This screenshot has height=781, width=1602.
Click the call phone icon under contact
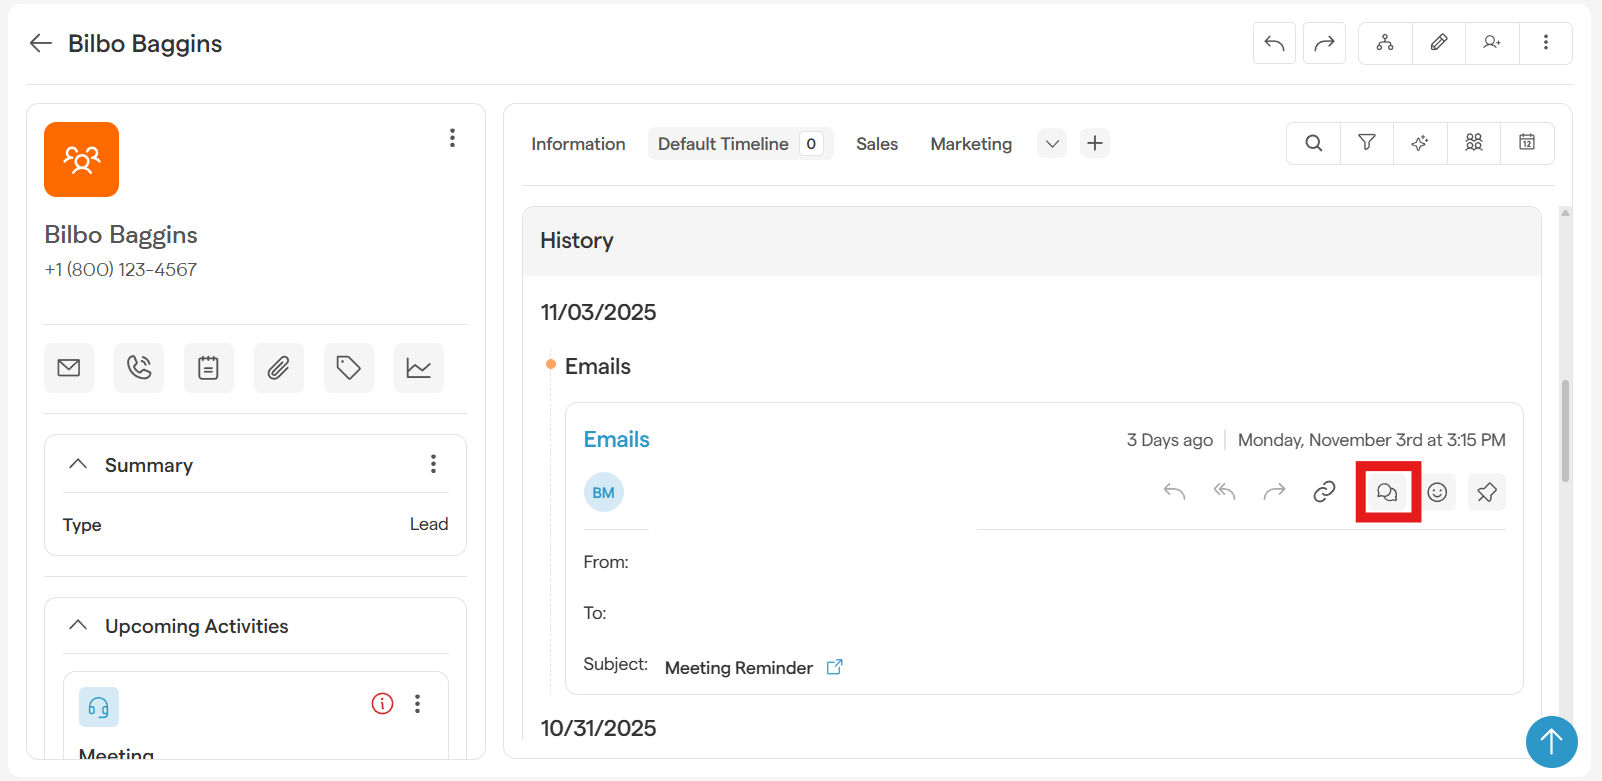point(139,368)
